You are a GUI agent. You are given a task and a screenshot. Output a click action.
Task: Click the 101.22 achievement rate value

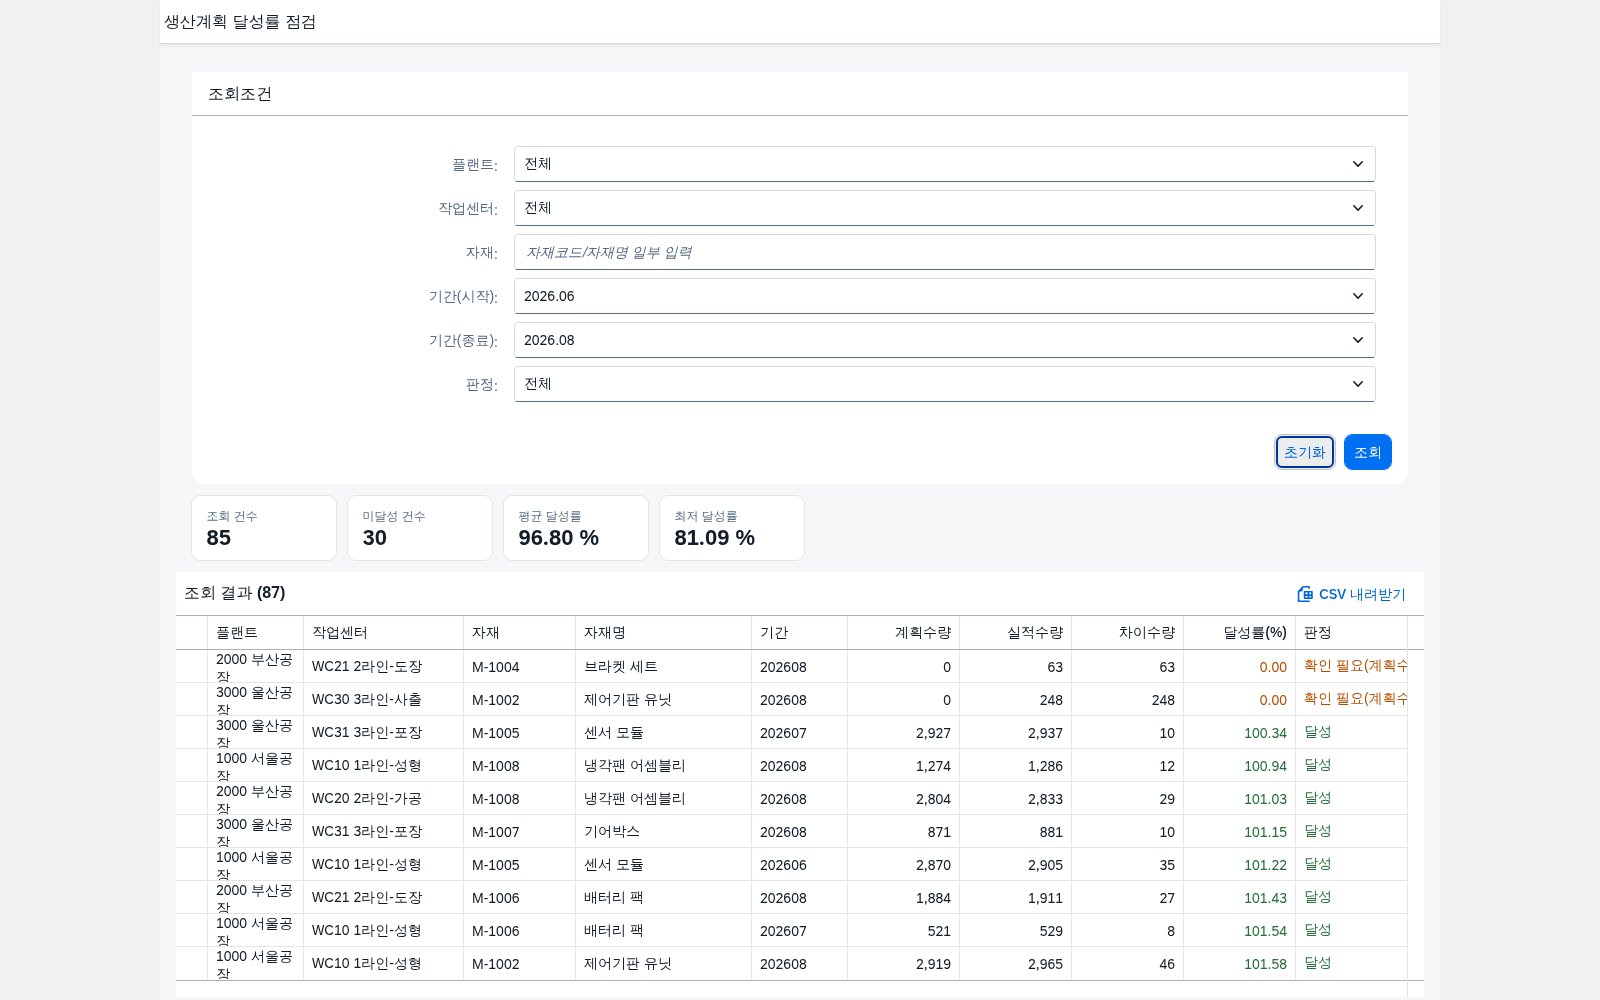pos(1265,865)
